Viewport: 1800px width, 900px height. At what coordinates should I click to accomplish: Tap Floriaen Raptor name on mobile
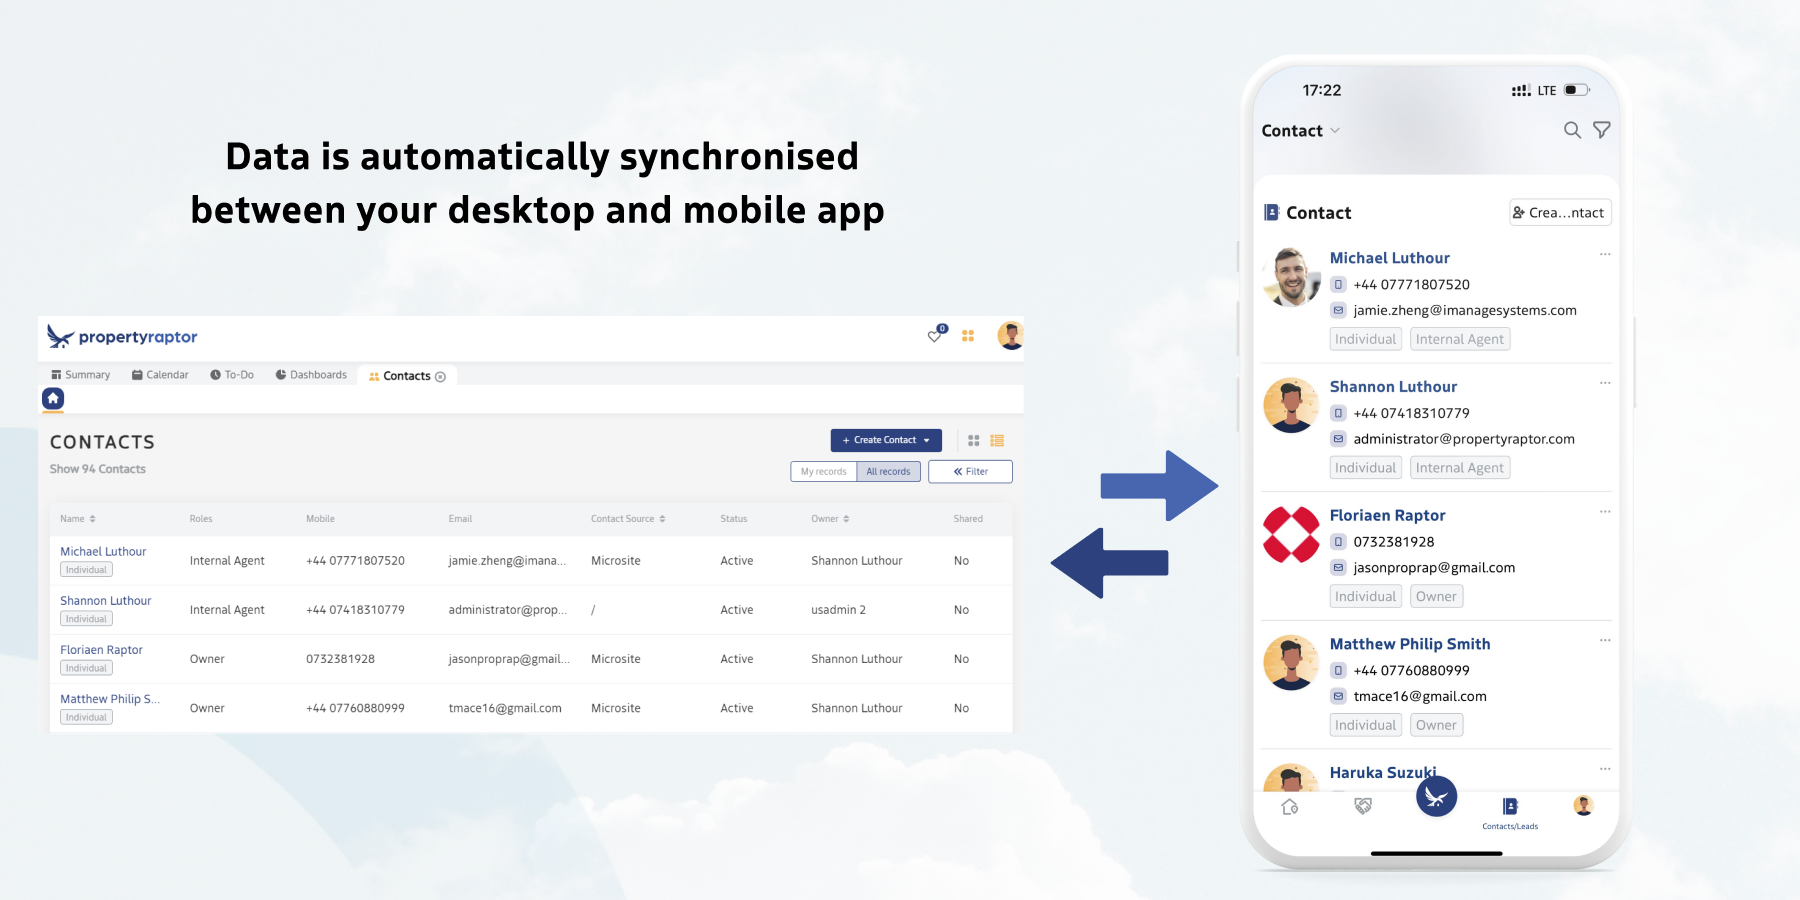[1387, 516]
